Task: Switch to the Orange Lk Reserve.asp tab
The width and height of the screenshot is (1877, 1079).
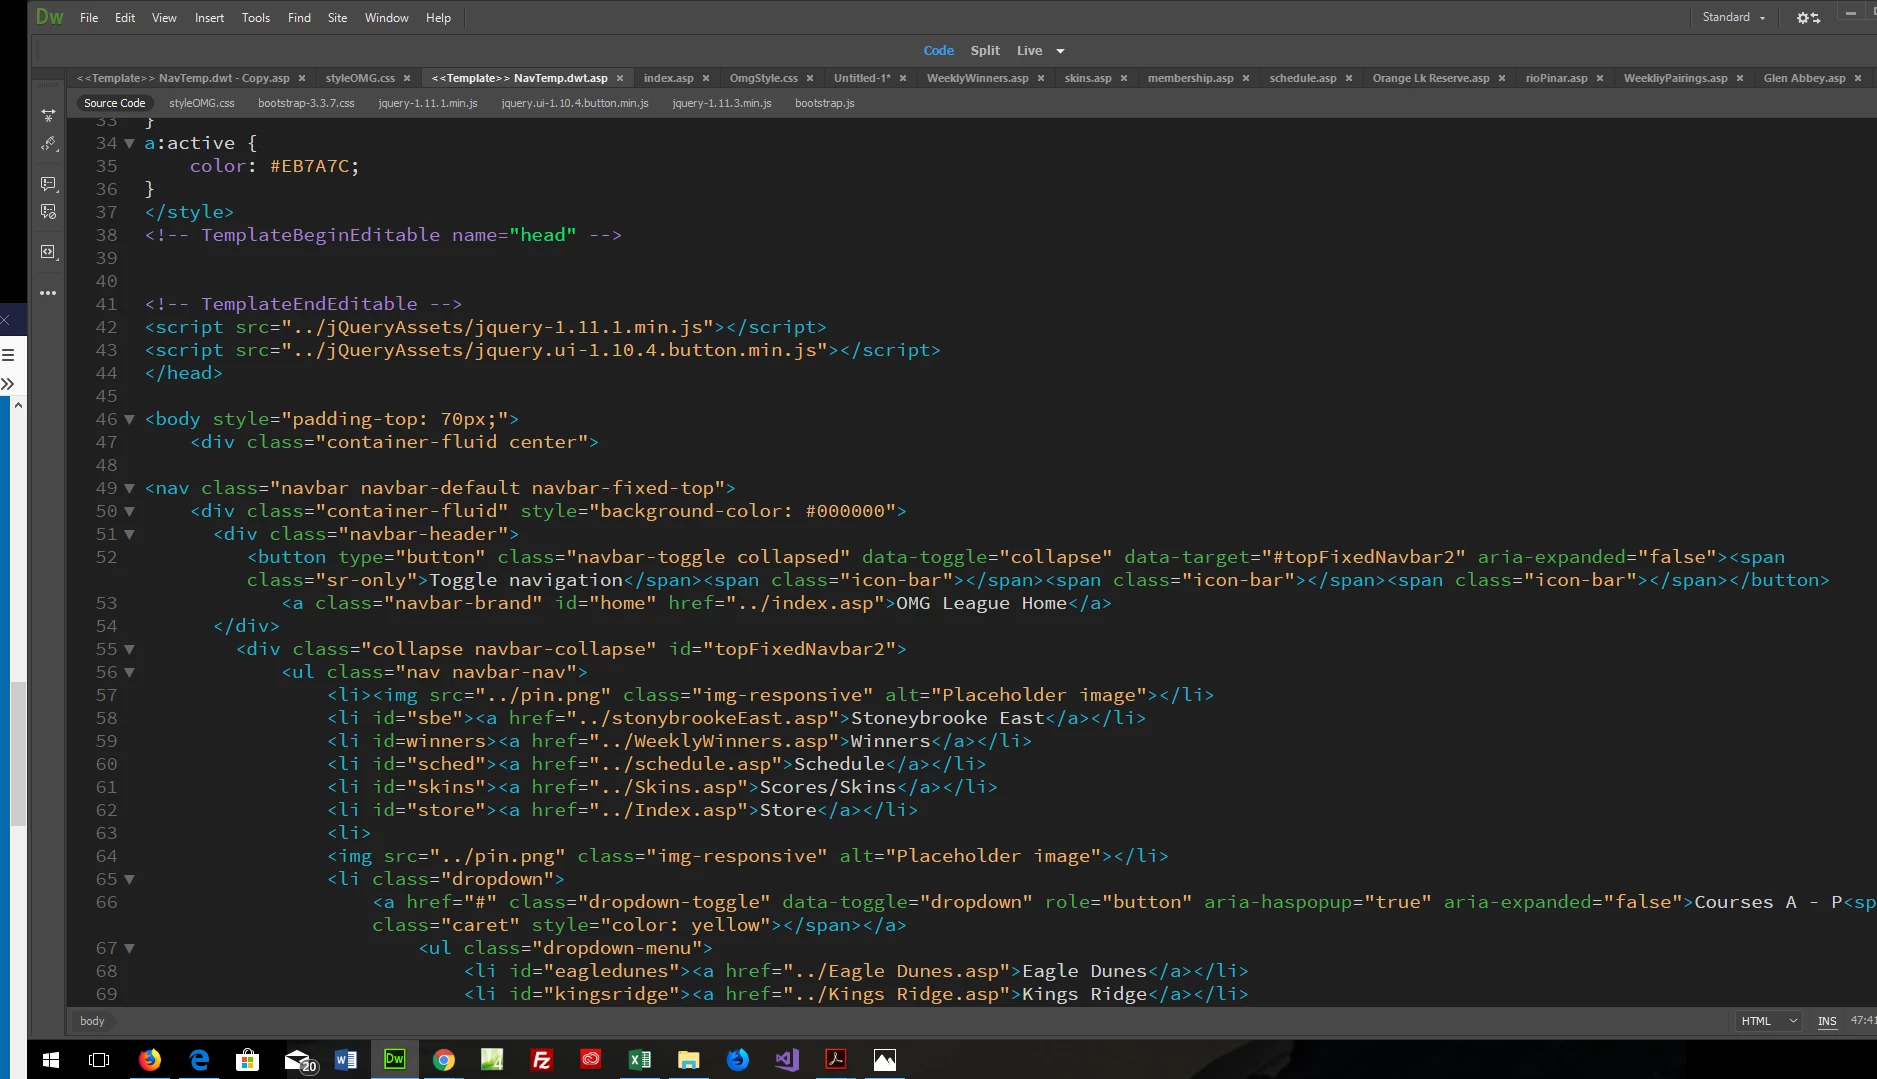Action: (1431, 78)
